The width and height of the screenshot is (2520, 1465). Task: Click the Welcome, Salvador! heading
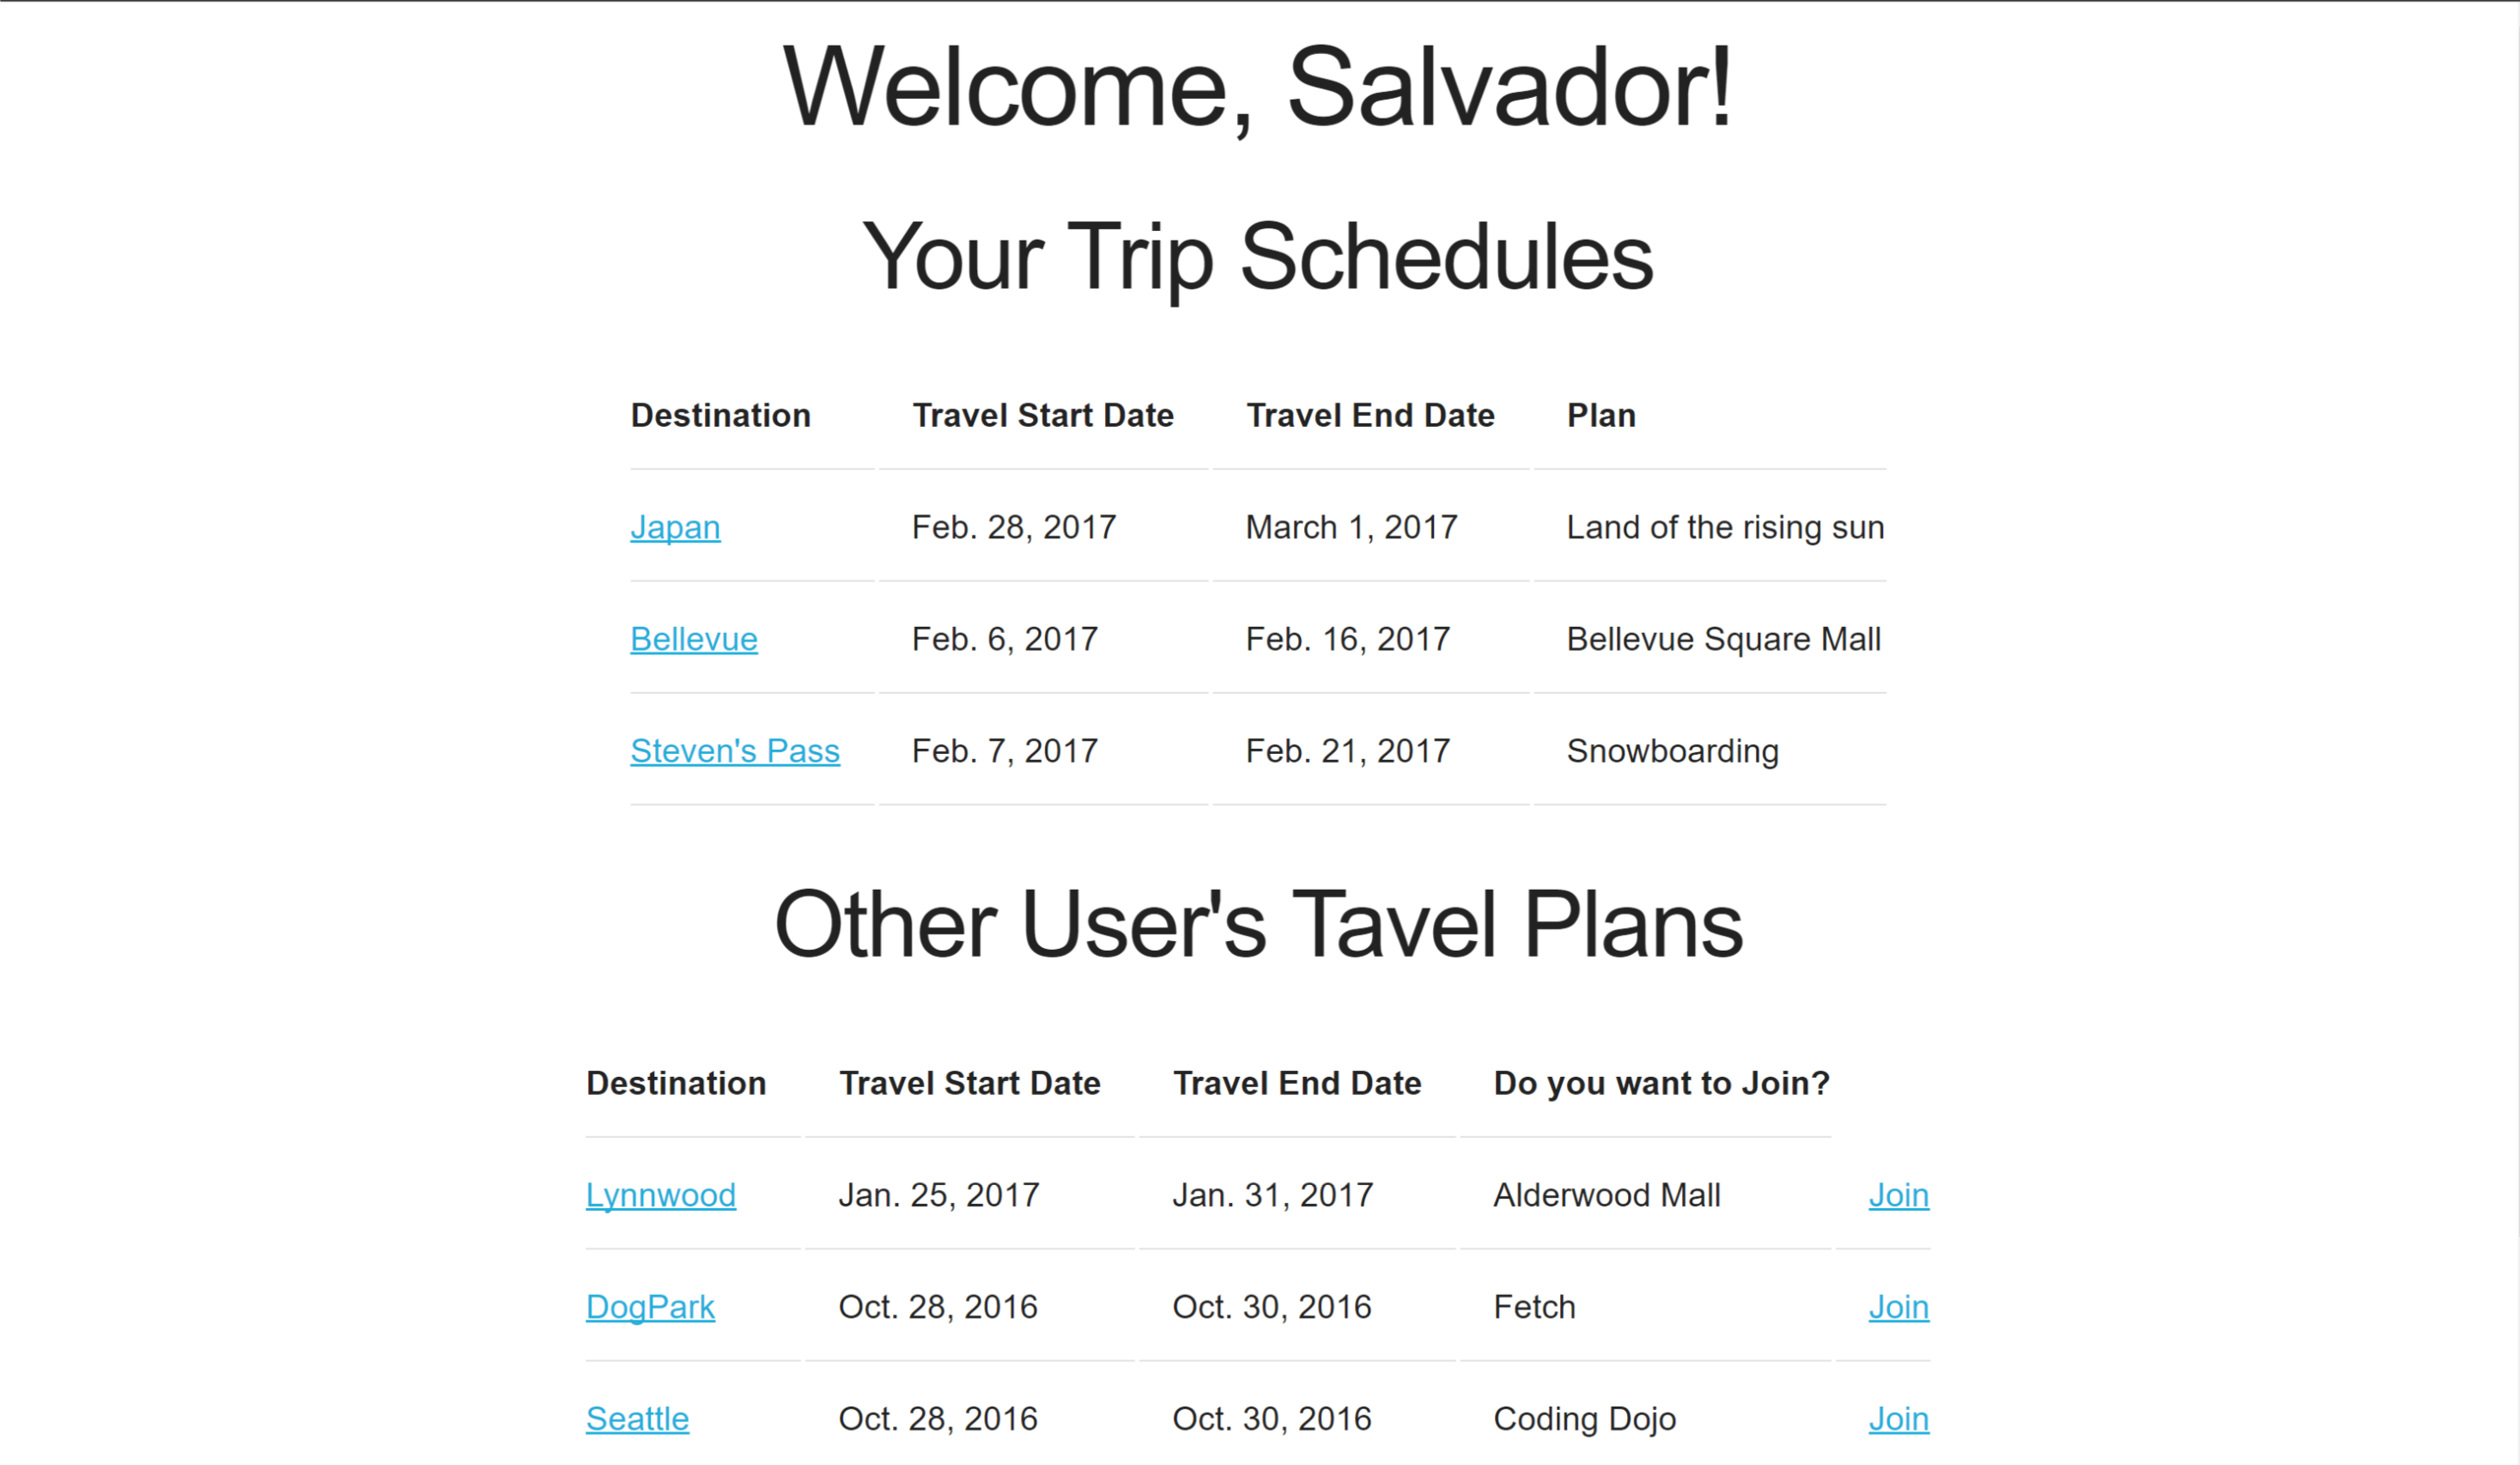click(1258, 88)
